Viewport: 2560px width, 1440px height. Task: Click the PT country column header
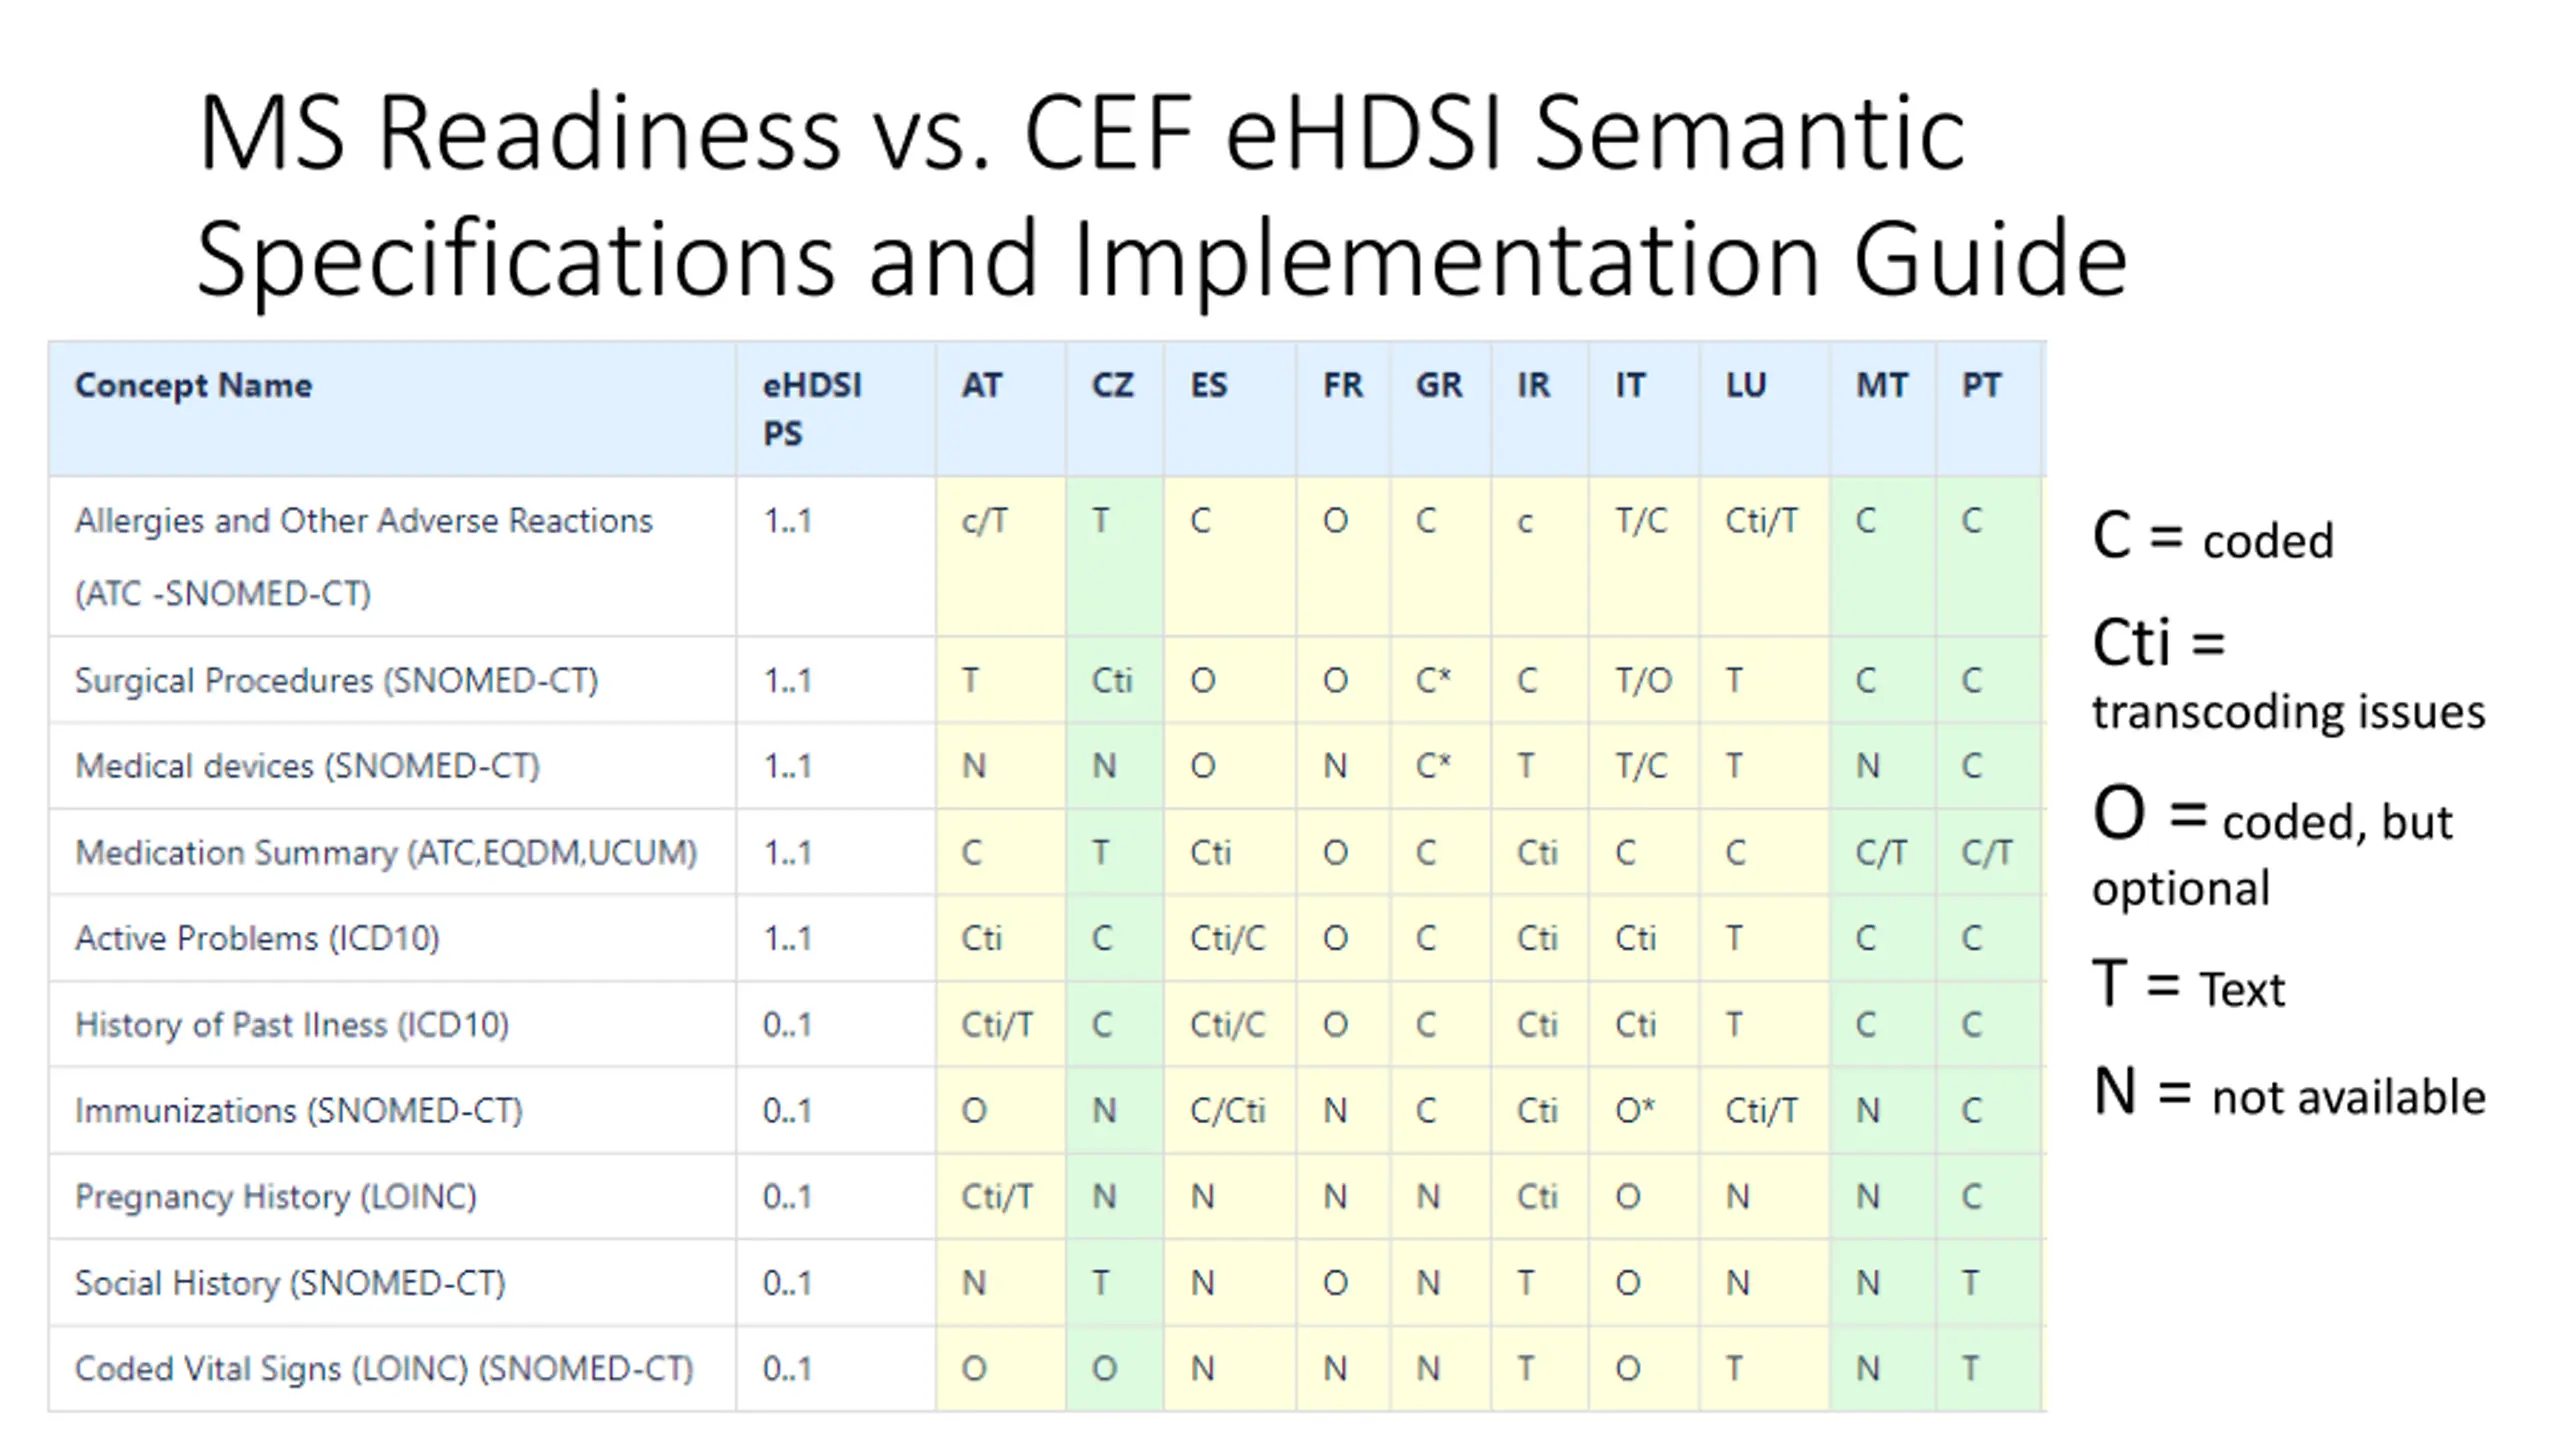1981,386
